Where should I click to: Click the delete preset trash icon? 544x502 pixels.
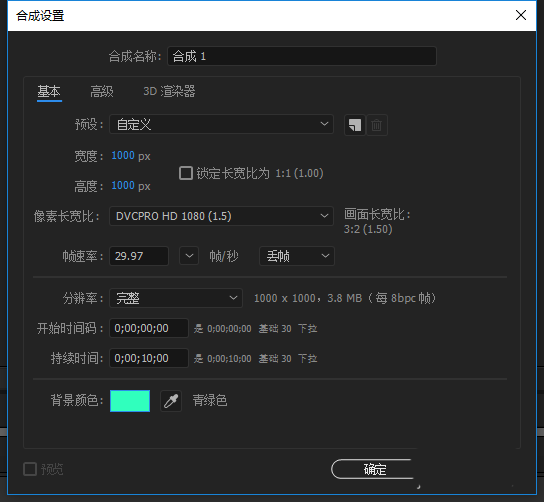(x=376, y=125)
